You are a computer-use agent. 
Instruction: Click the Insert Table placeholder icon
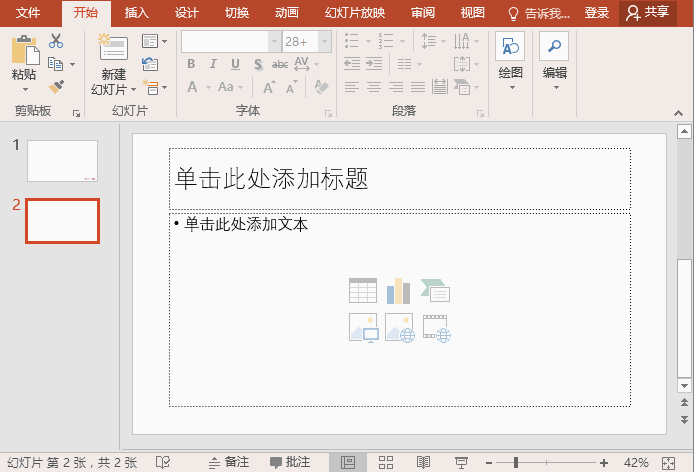(x=363, y=290)
